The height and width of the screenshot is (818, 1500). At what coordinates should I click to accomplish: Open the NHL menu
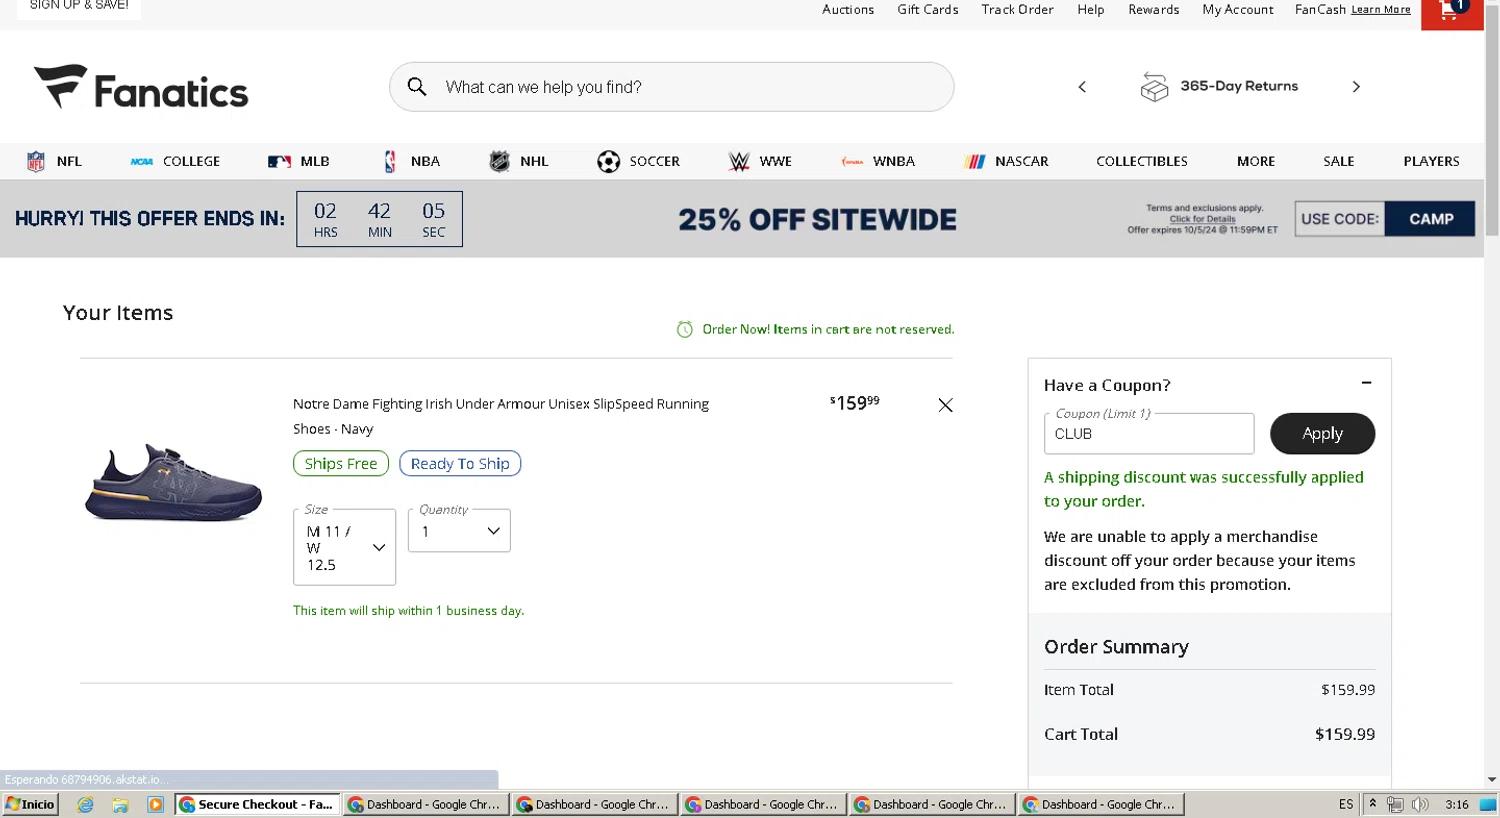click(518, 161)
